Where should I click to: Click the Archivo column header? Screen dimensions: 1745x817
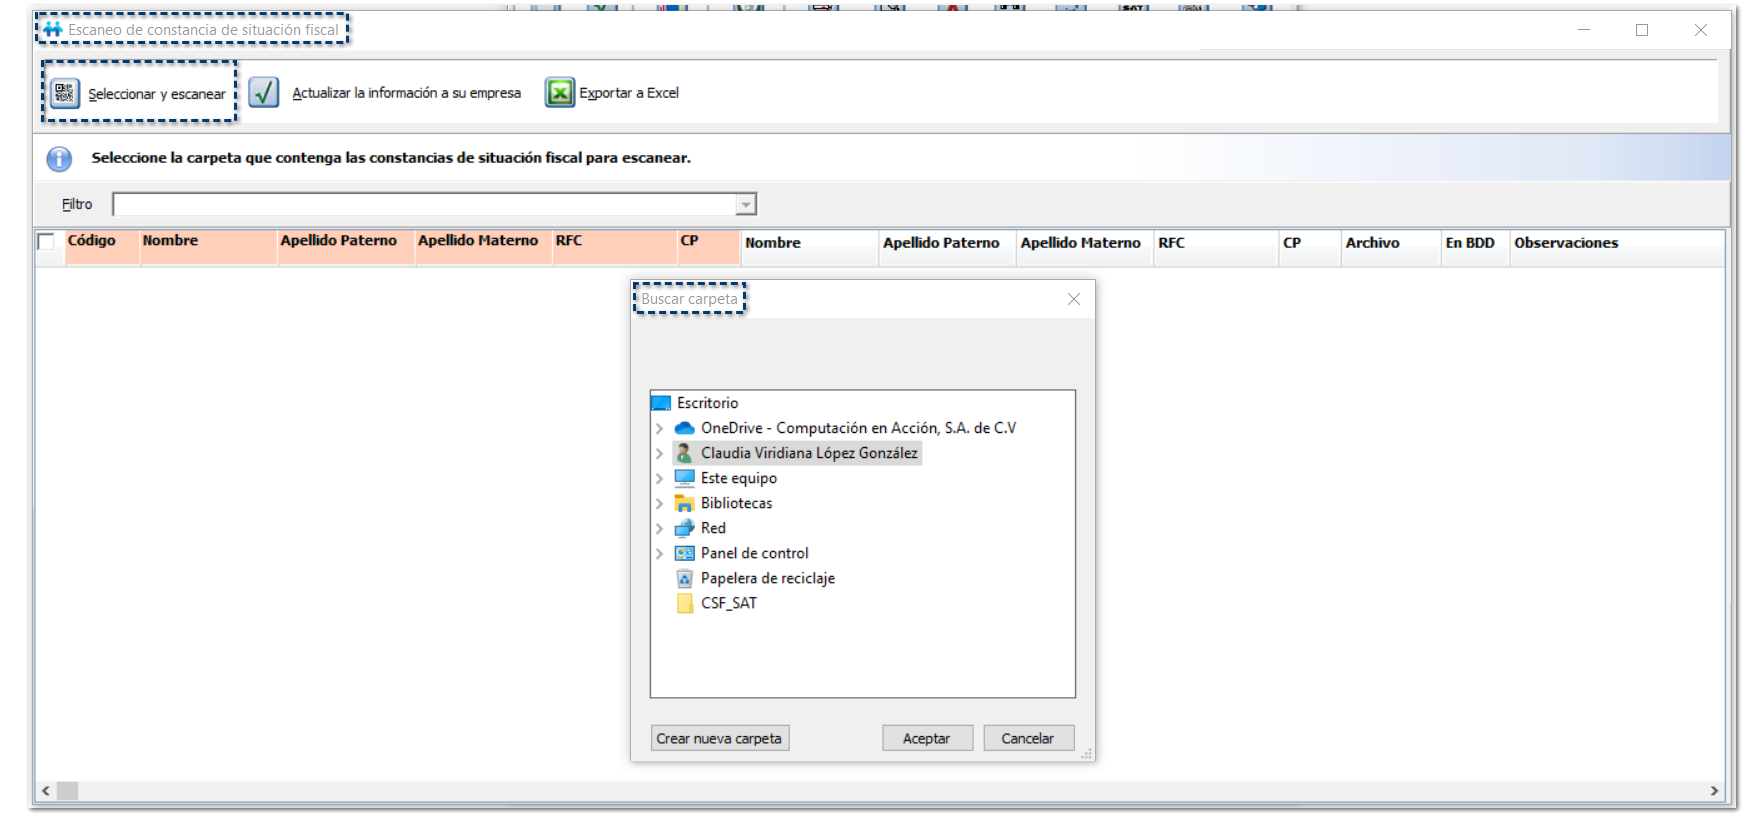[1391, 248]
